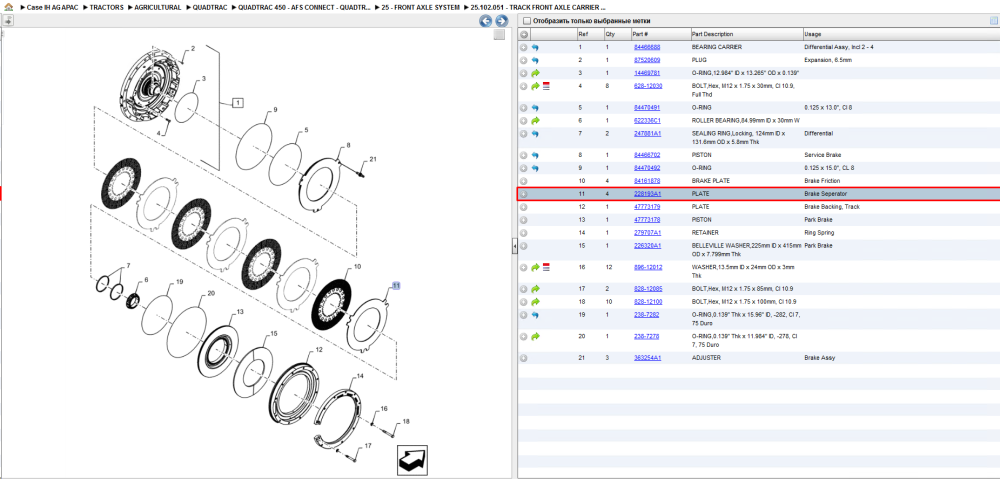Select 'Service Brake' usage text
Viewport: 1000px width, 479px height.
tap(822, 155)
